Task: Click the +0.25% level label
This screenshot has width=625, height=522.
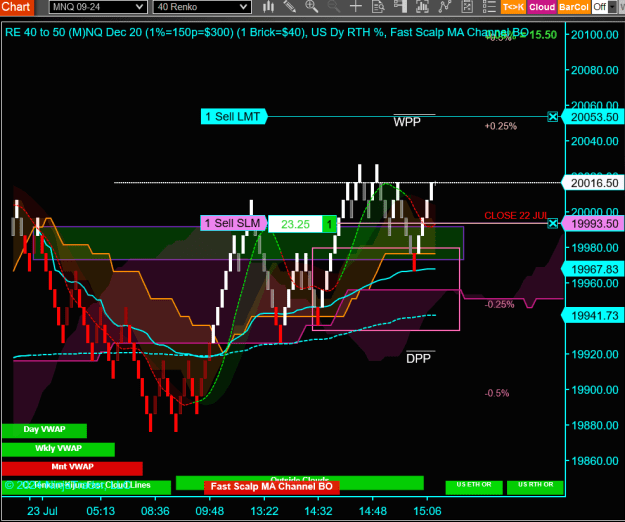Action: tap(501, 126)
